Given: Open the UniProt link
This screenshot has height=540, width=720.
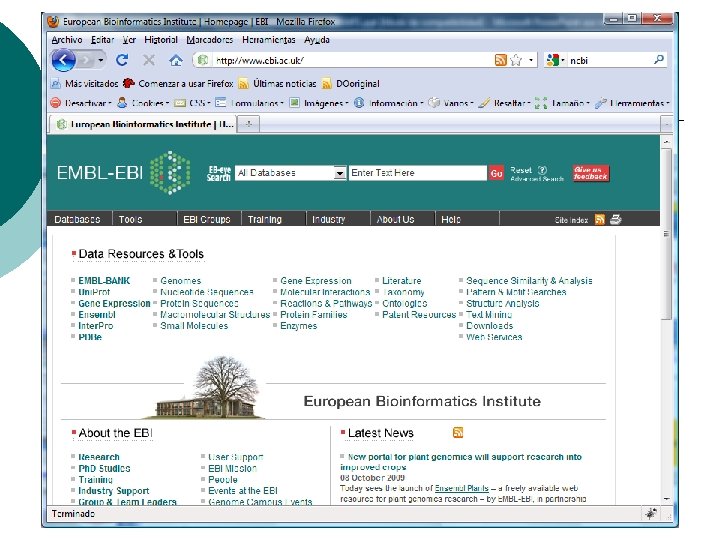Looking at the screenshot, I should [94, 292].
